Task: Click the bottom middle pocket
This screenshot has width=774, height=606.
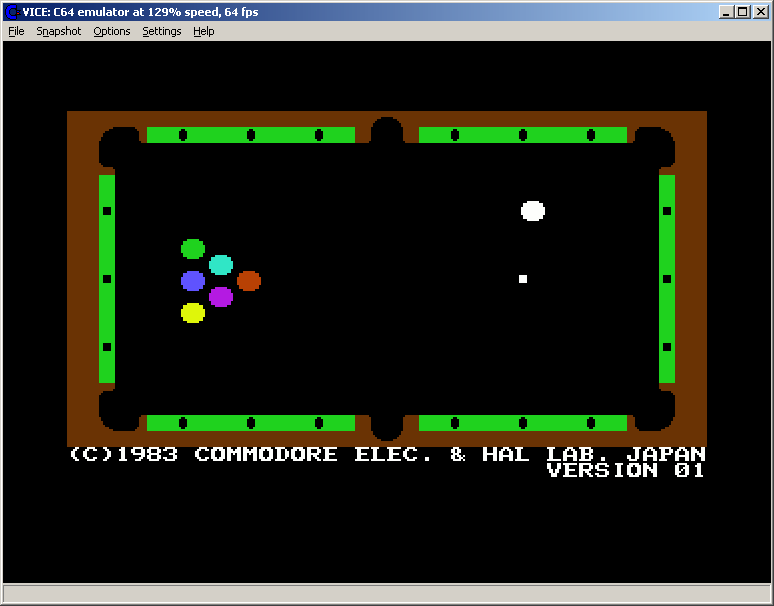Action: pos(387,427)
